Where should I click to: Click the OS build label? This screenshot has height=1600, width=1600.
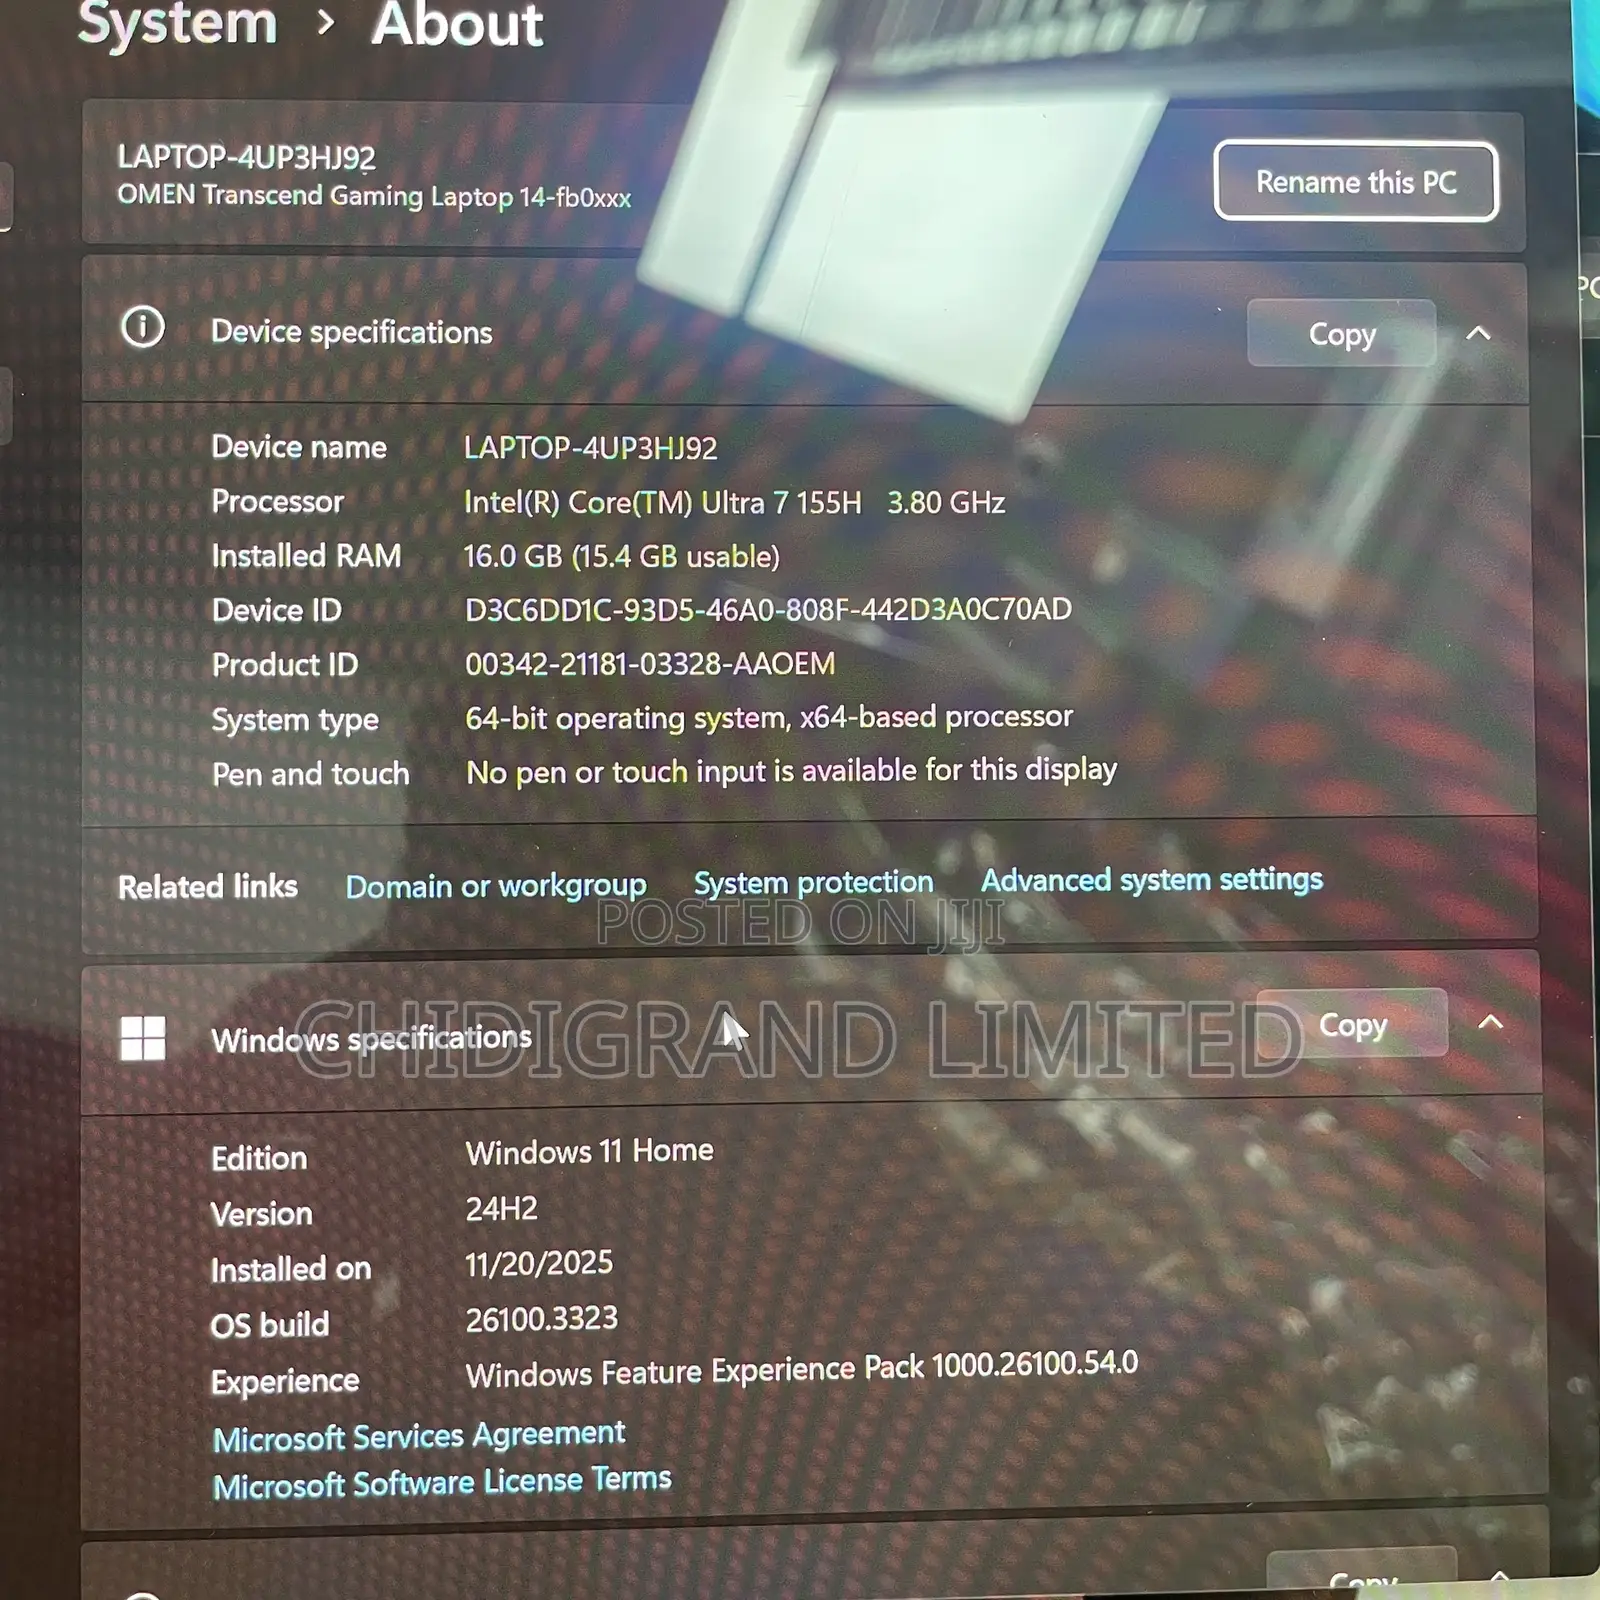(x=270, y=1325)
